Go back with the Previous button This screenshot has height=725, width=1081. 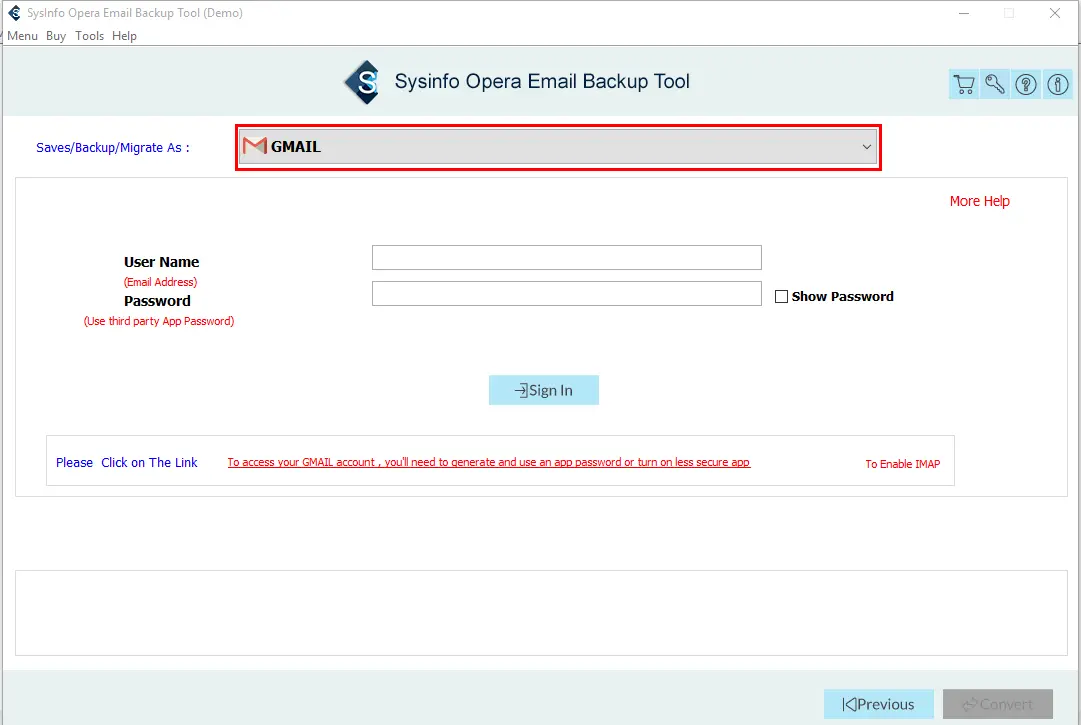pyautogui.click(x=878, y=704)
